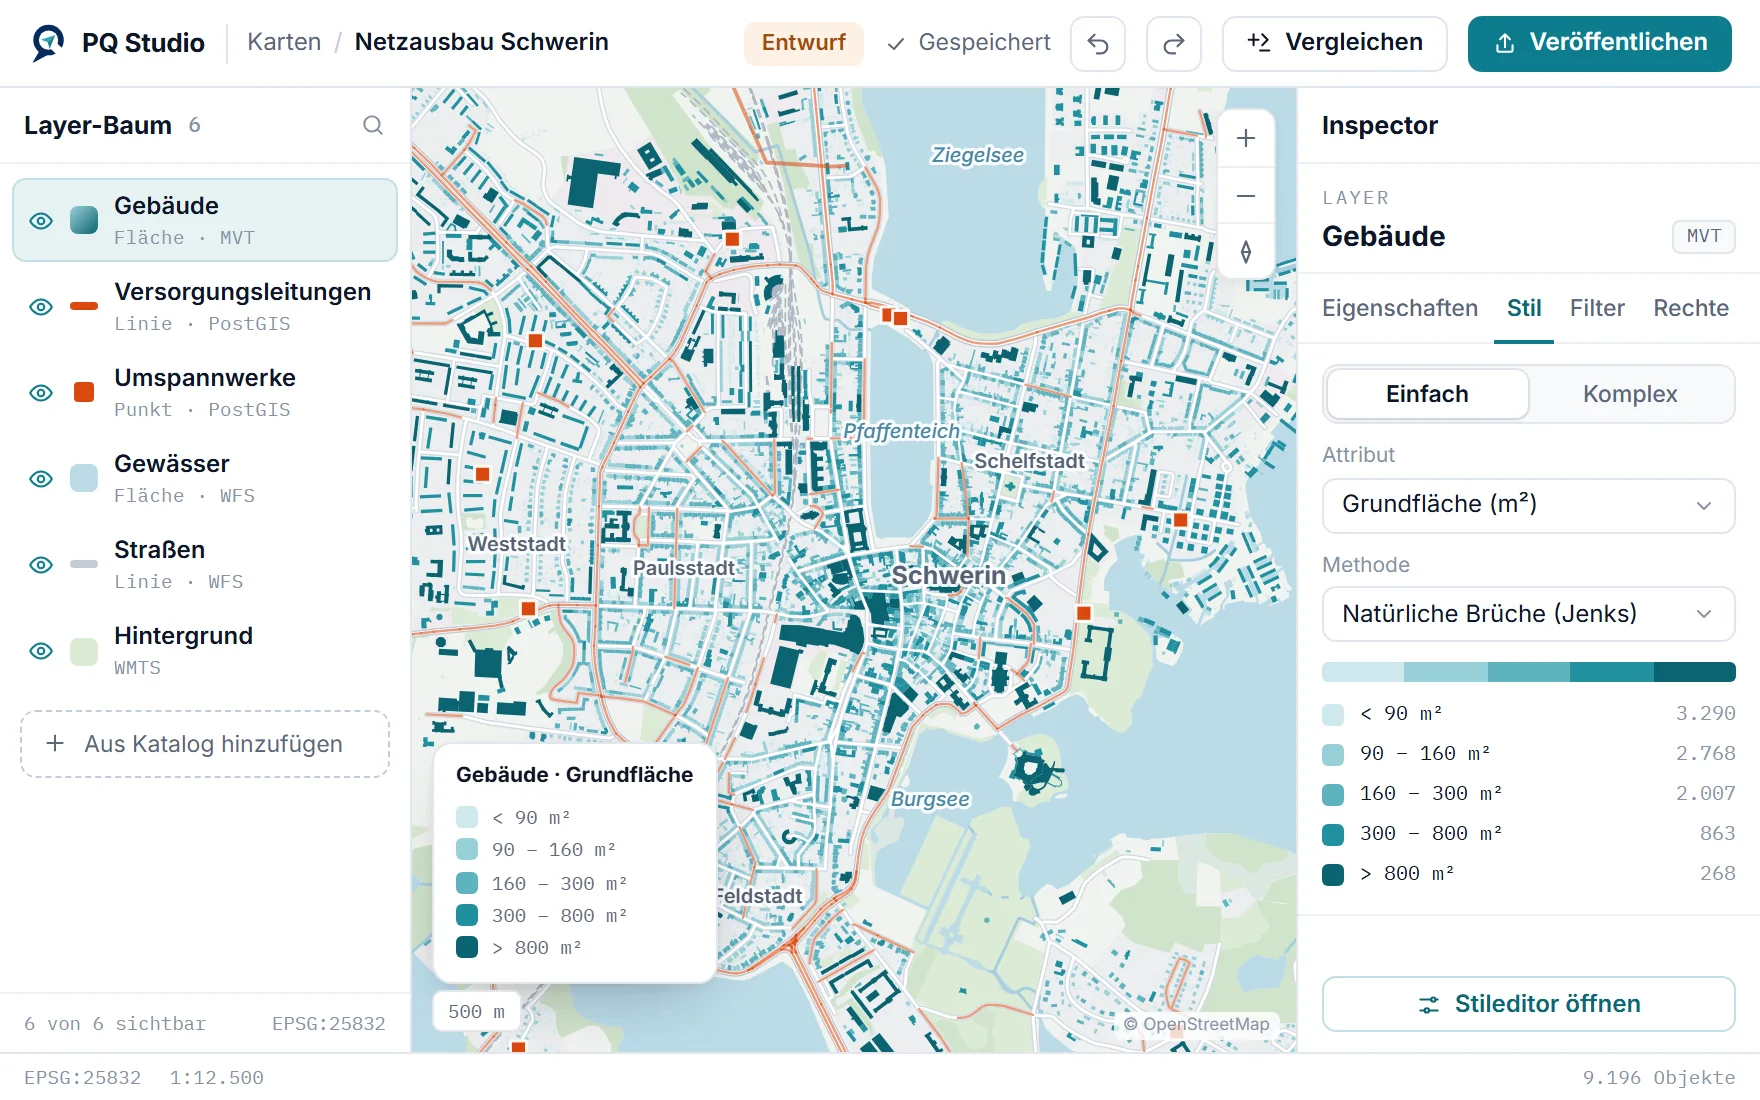Click the MVT badge in the Inspector
1760x1100 pixels.
coord(1704,237)
